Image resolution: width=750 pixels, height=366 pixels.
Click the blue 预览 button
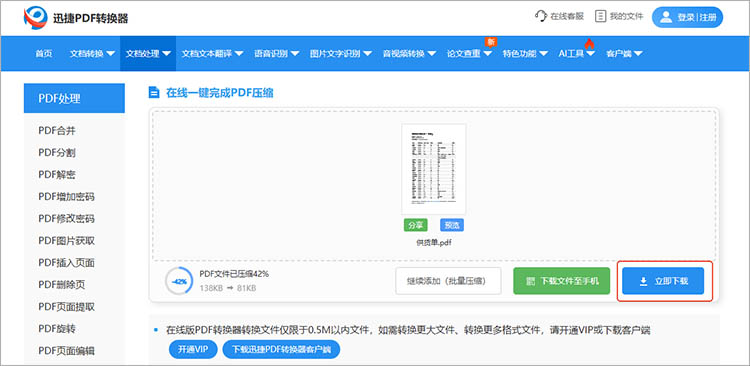452,225
